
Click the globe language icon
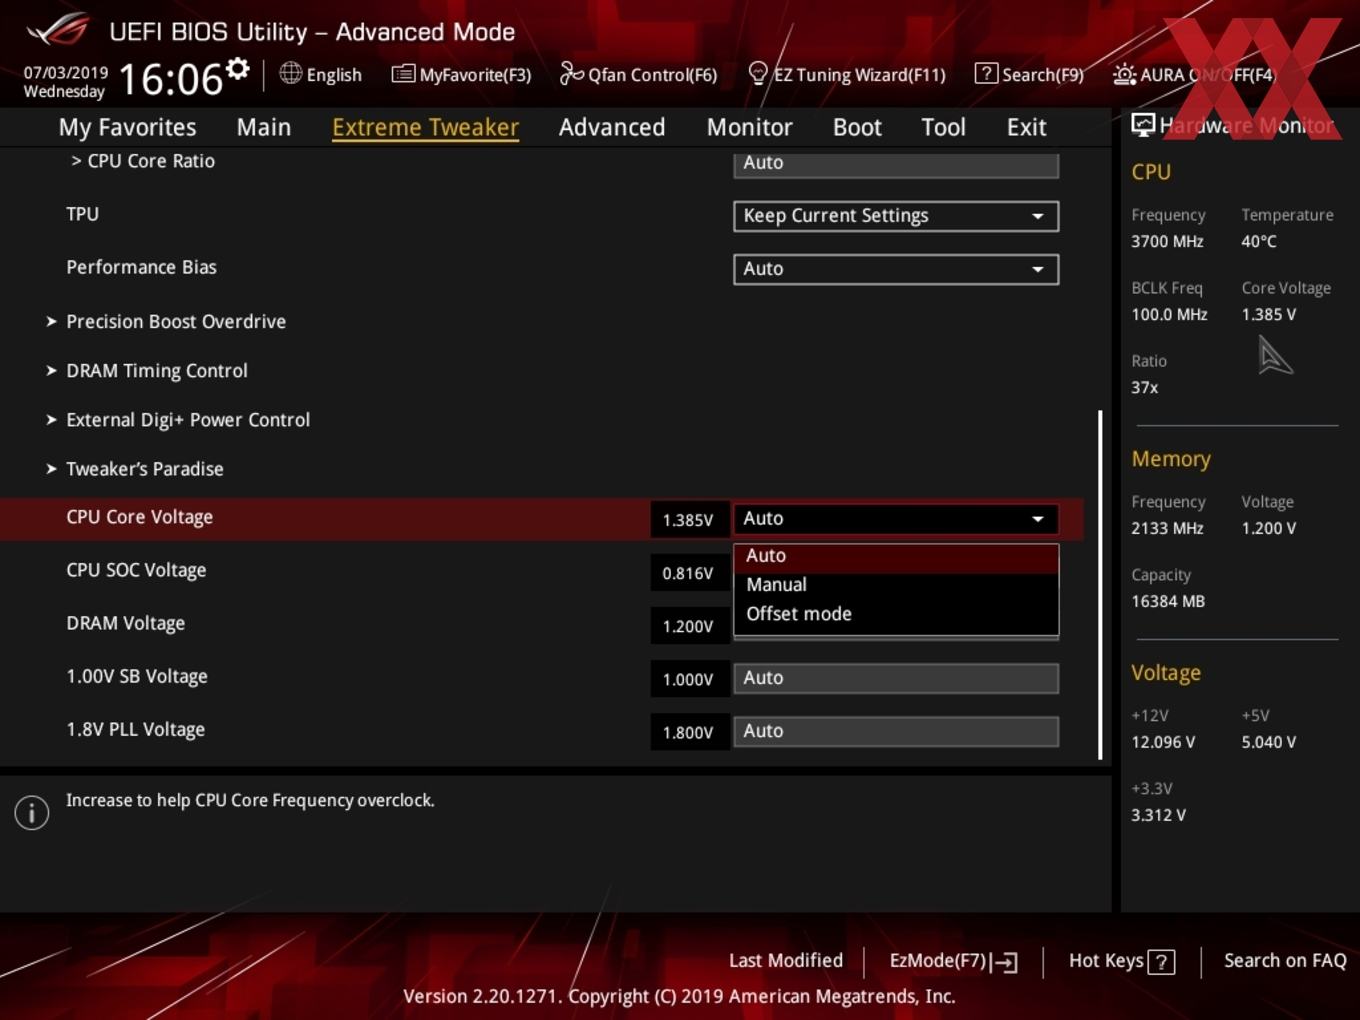(x=290, y=73)
